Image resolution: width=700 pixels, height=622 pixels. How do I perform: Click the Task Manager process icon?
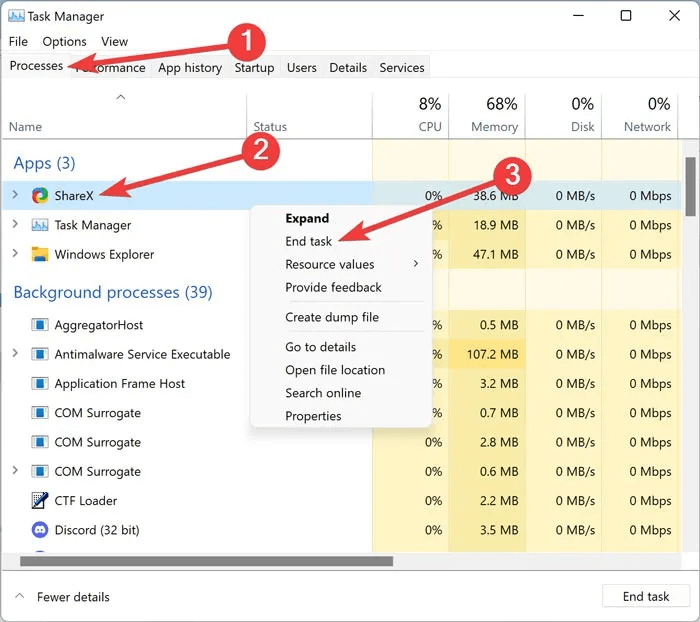click(40, 225)
